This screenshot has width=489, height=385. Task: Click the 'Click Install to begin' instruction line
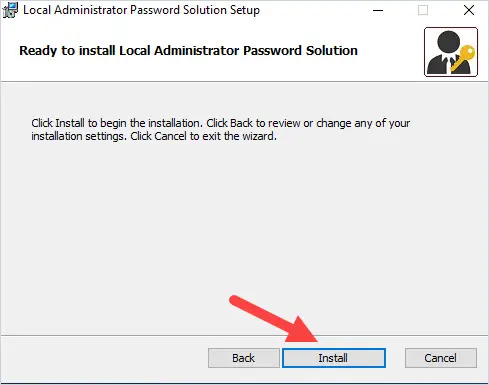(x=221, y=123)
